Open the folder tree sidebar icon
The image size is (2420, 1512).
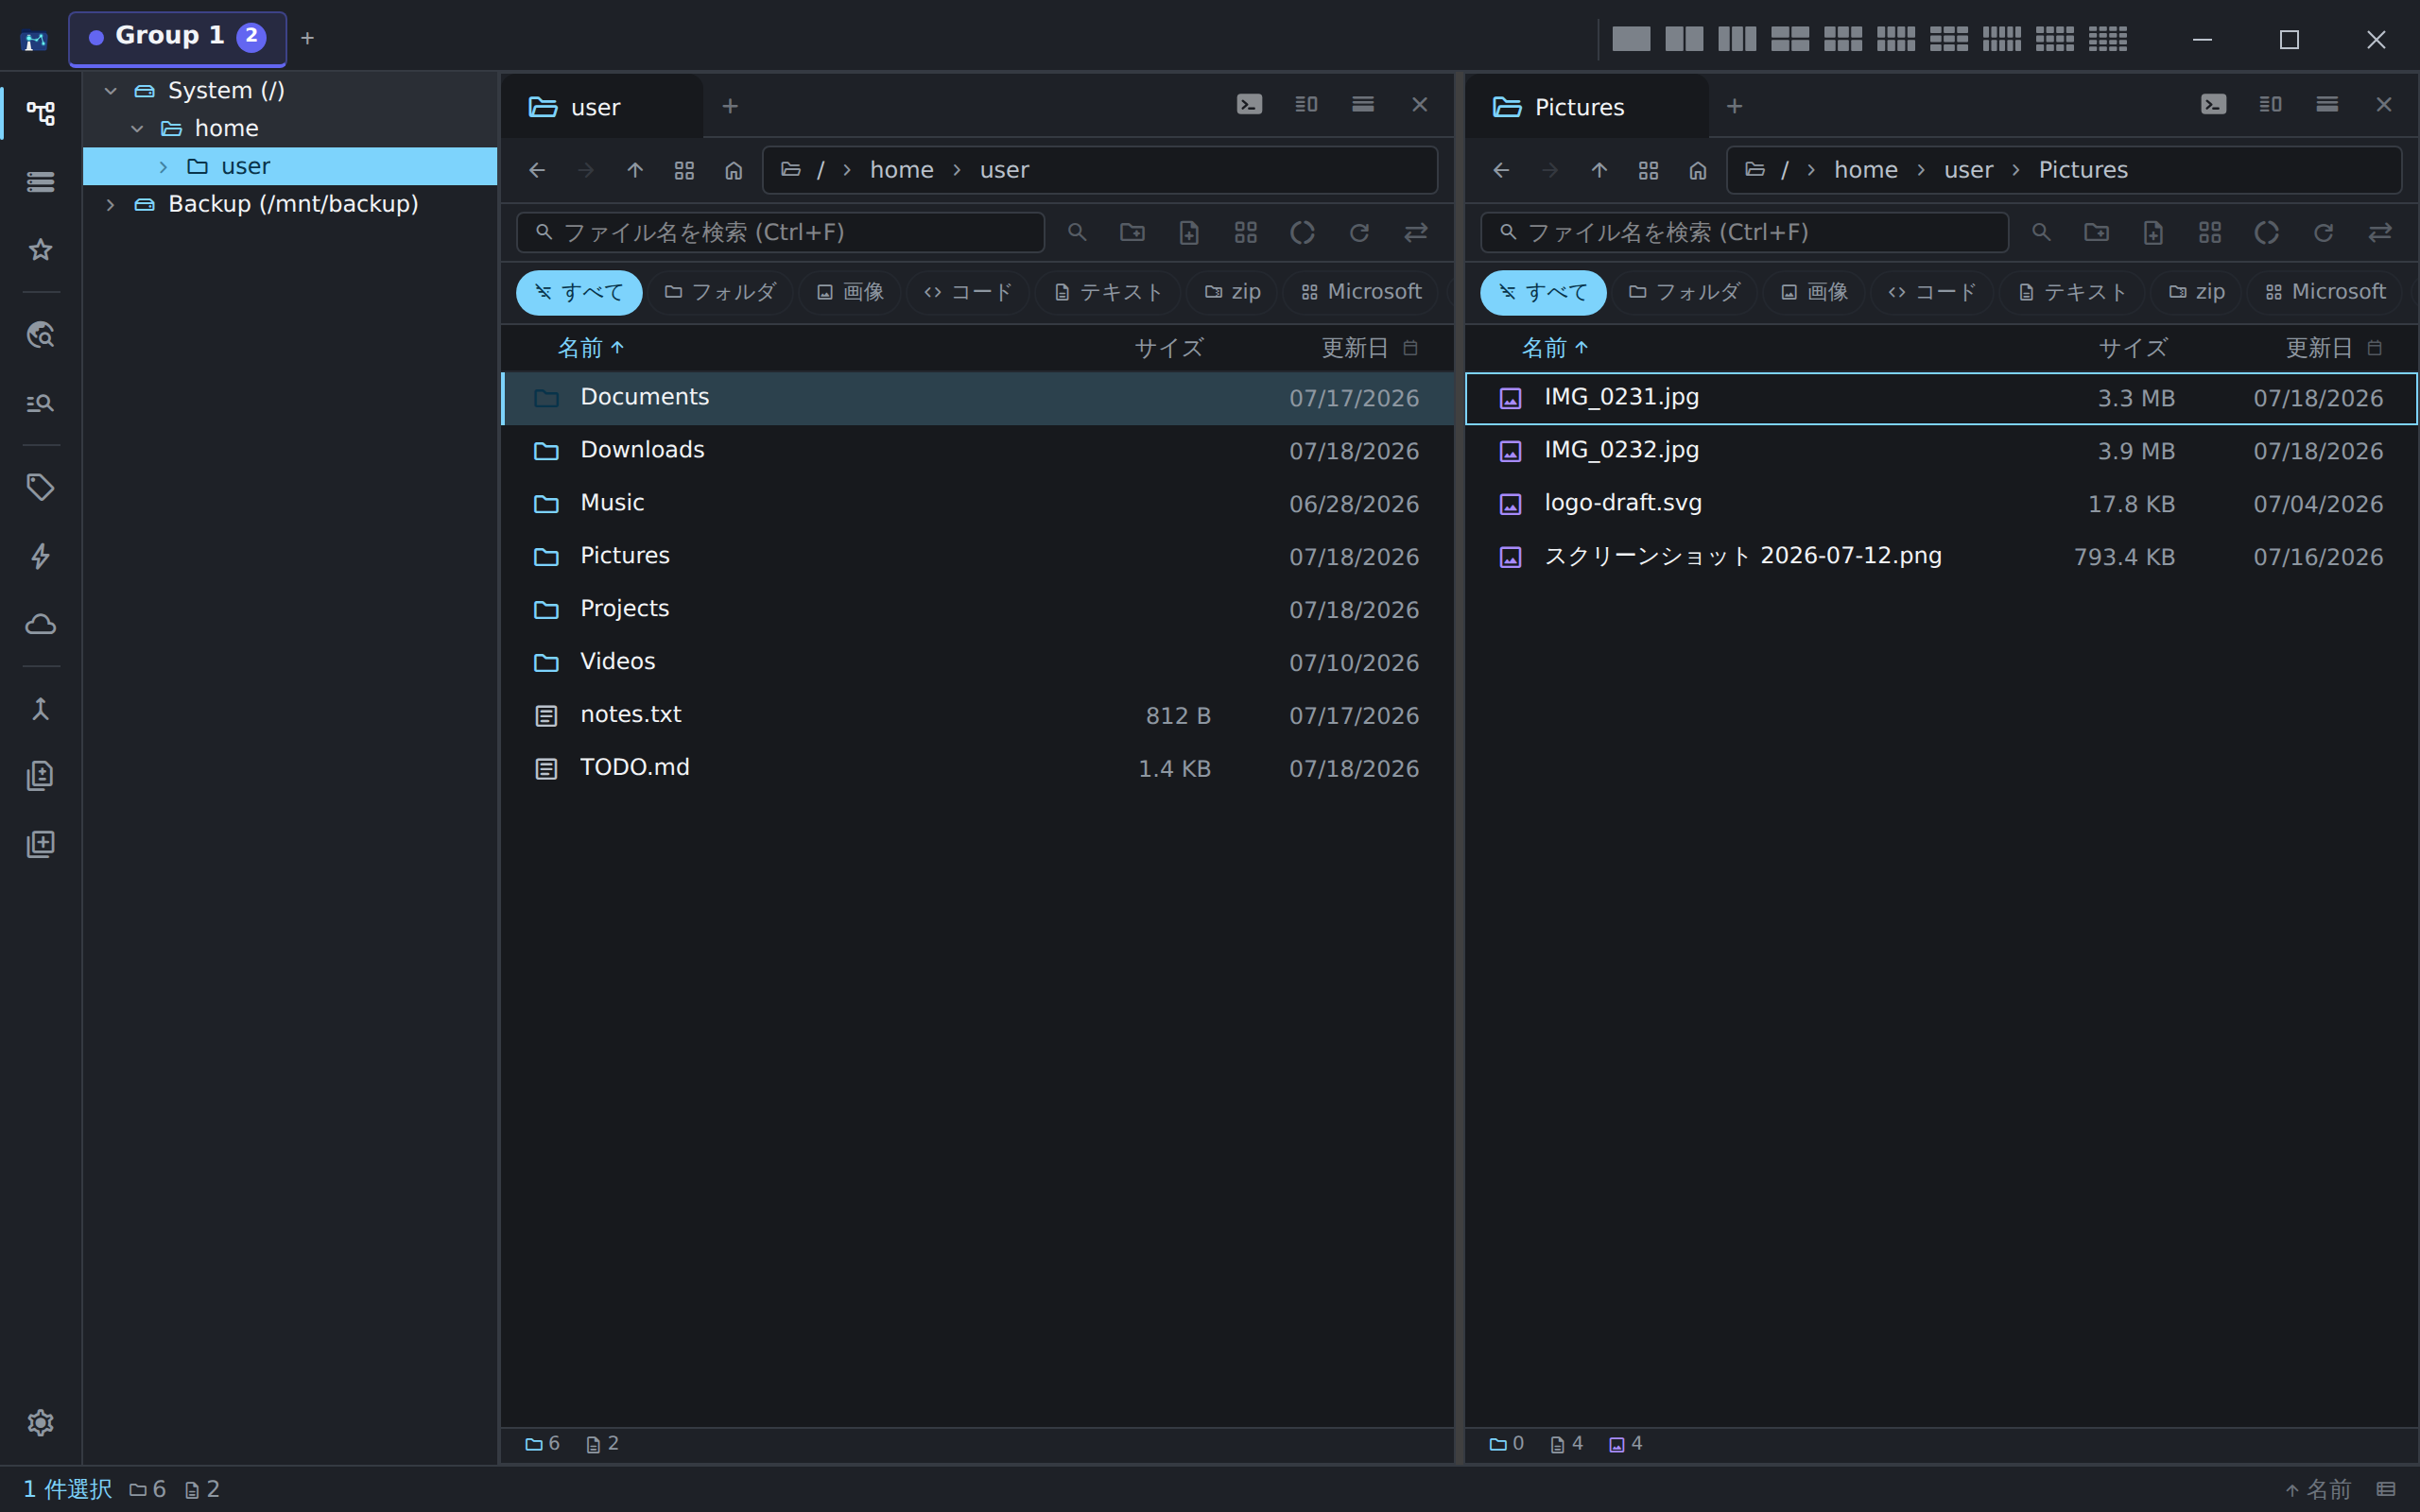(40, 113)
